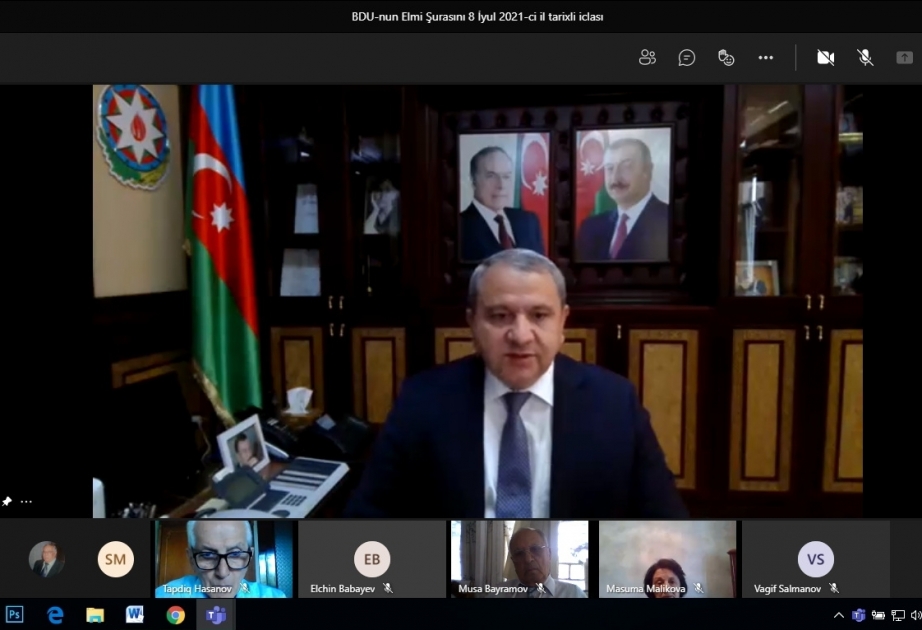Screen dimensions: 922x630
Task: Select the SM participant avatar
Action: (116, 559)
